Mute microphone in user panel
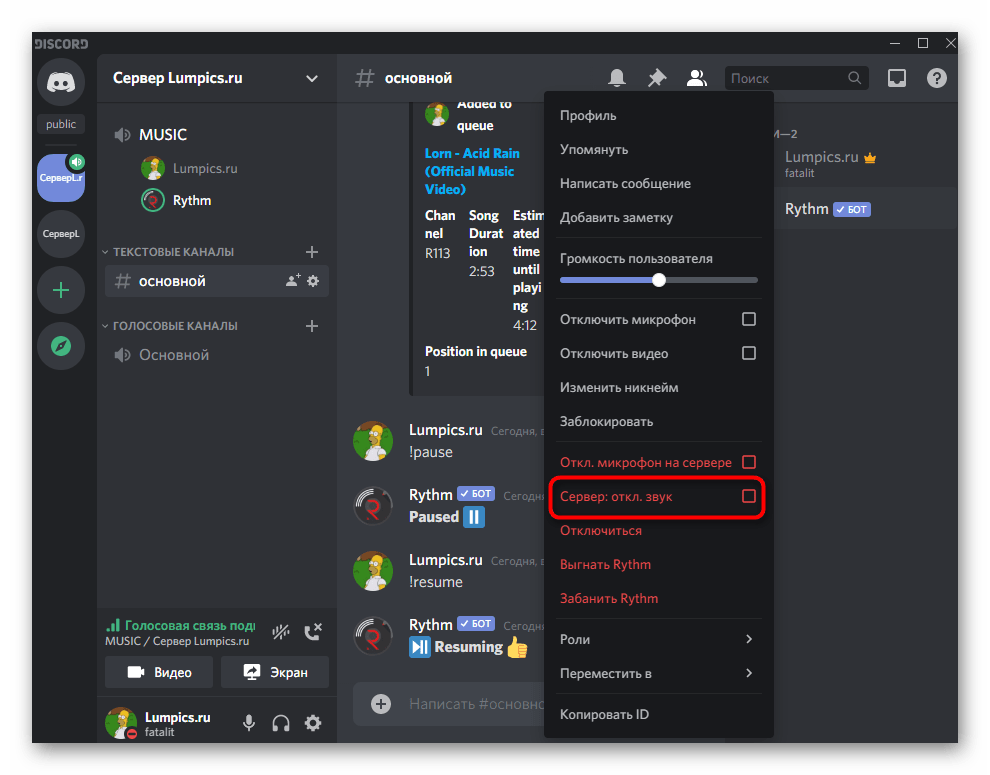990x775 pixels. pos(249,723)
